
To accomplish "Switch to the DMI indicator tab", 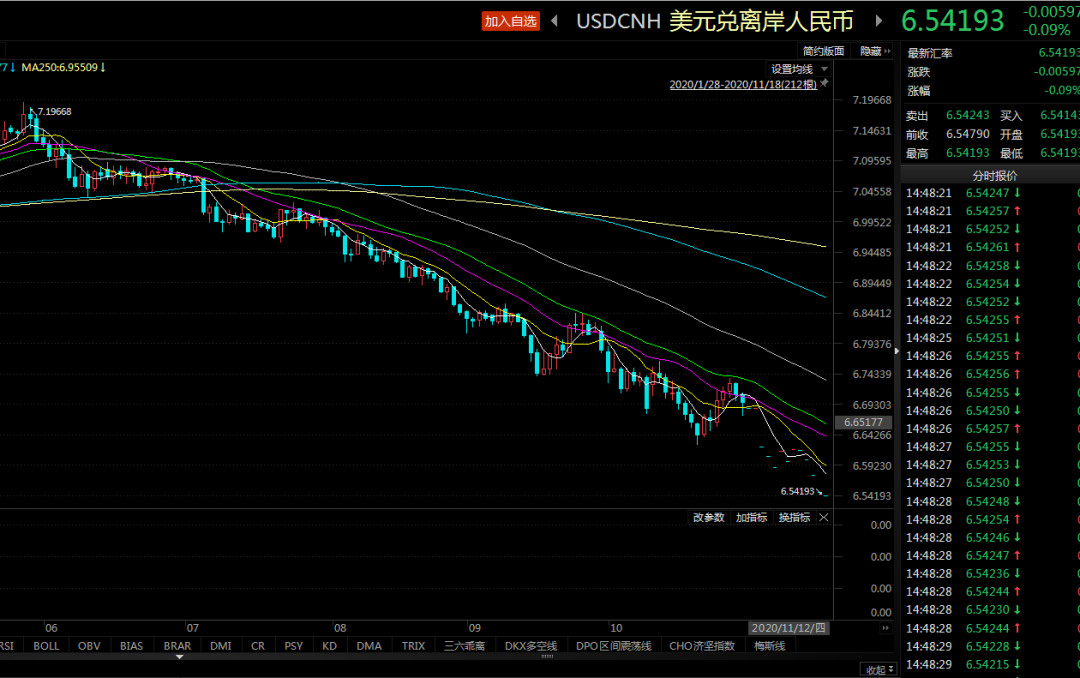I will tap(221, 646).
